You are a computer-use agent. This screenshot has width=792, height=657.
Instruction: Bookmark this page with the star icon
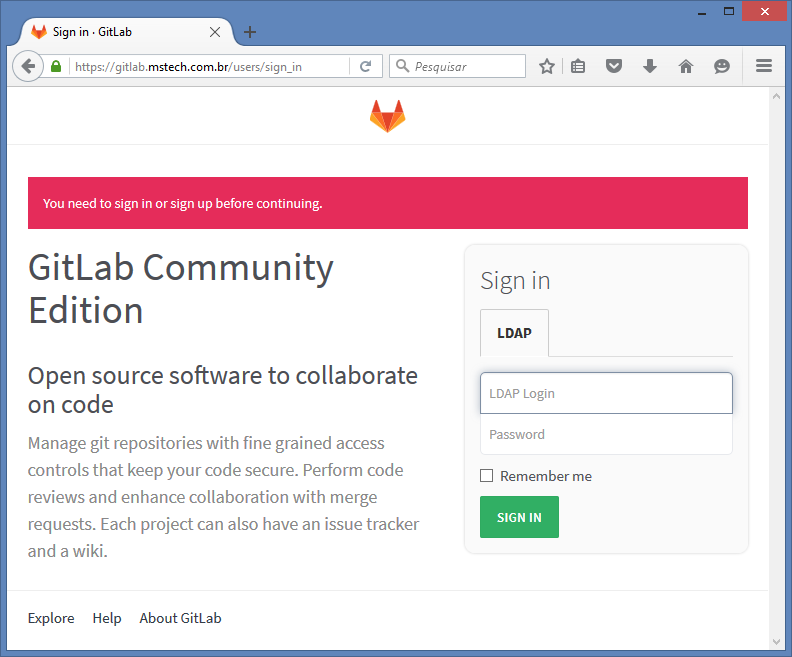(x=547, y=66)
